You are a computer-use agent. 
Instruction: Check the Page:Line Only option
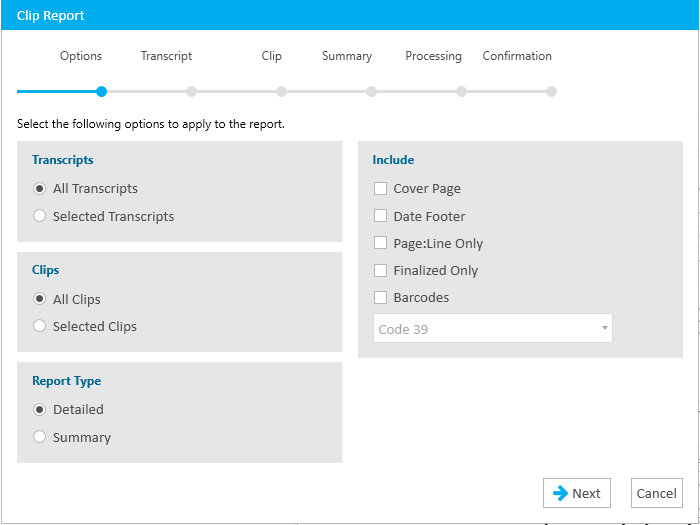pos(380,243)
